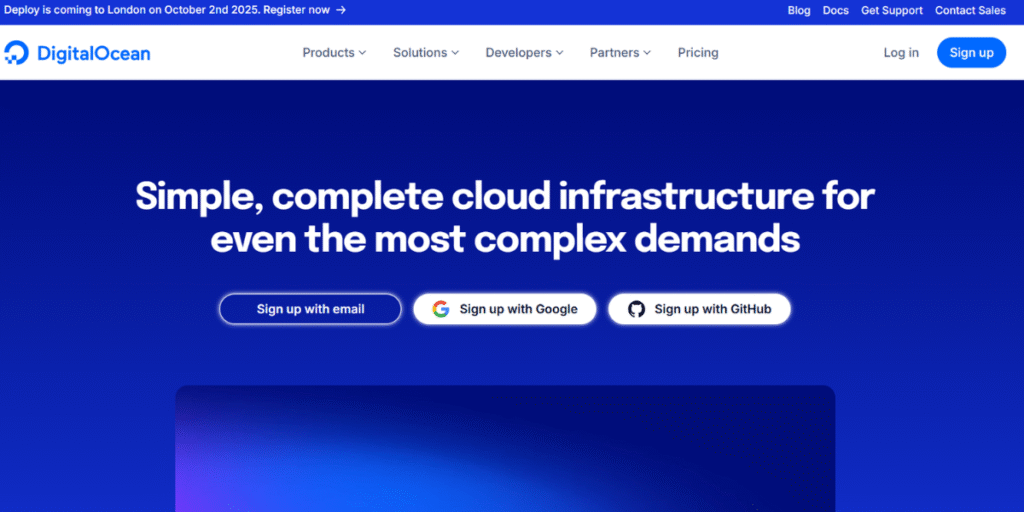Expand the Products menu chevron
The height and width of the screenshot is (512, 1024).
[362, 53]
